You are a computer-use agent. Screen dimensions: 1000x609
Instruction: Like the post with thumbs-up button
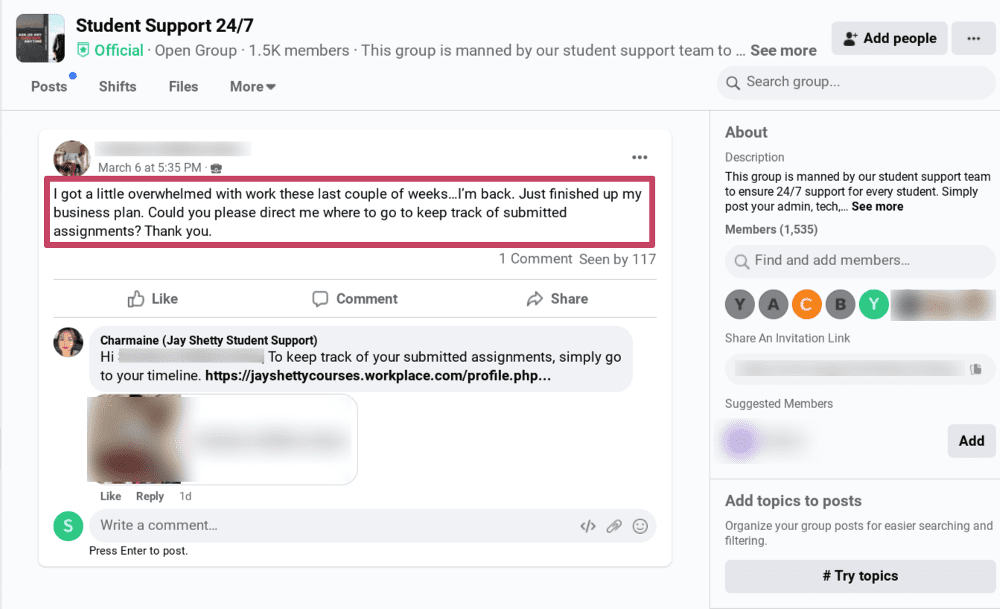pyautogui.click(x=152, y=299)
